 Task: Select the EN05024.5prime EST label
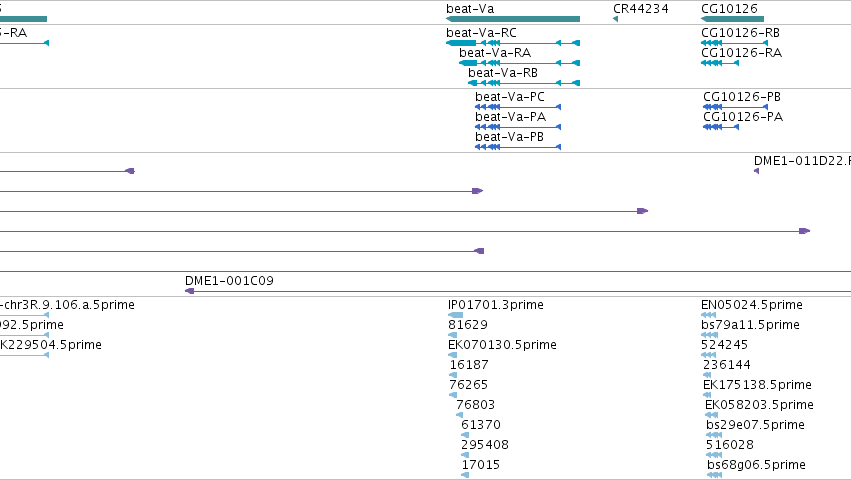click(752, 305)
